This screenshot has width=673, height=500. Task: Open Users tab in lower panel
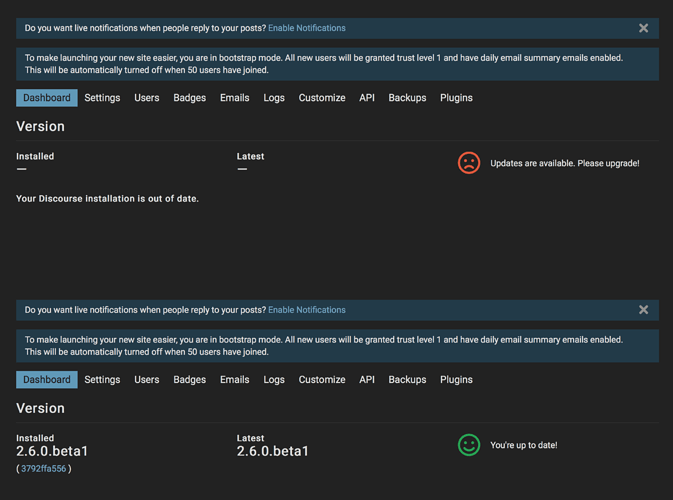point(147,380)
